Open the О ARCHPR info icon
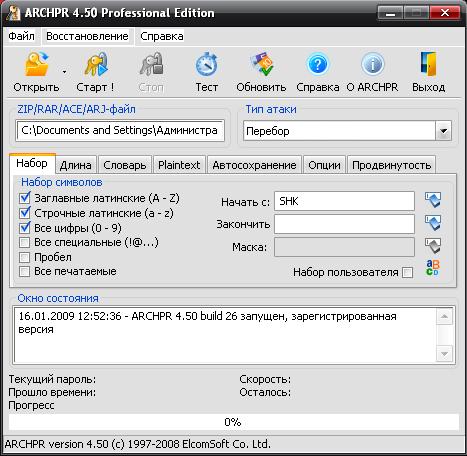The width and height of the screenshot is (467, 456). pos(372,64)
